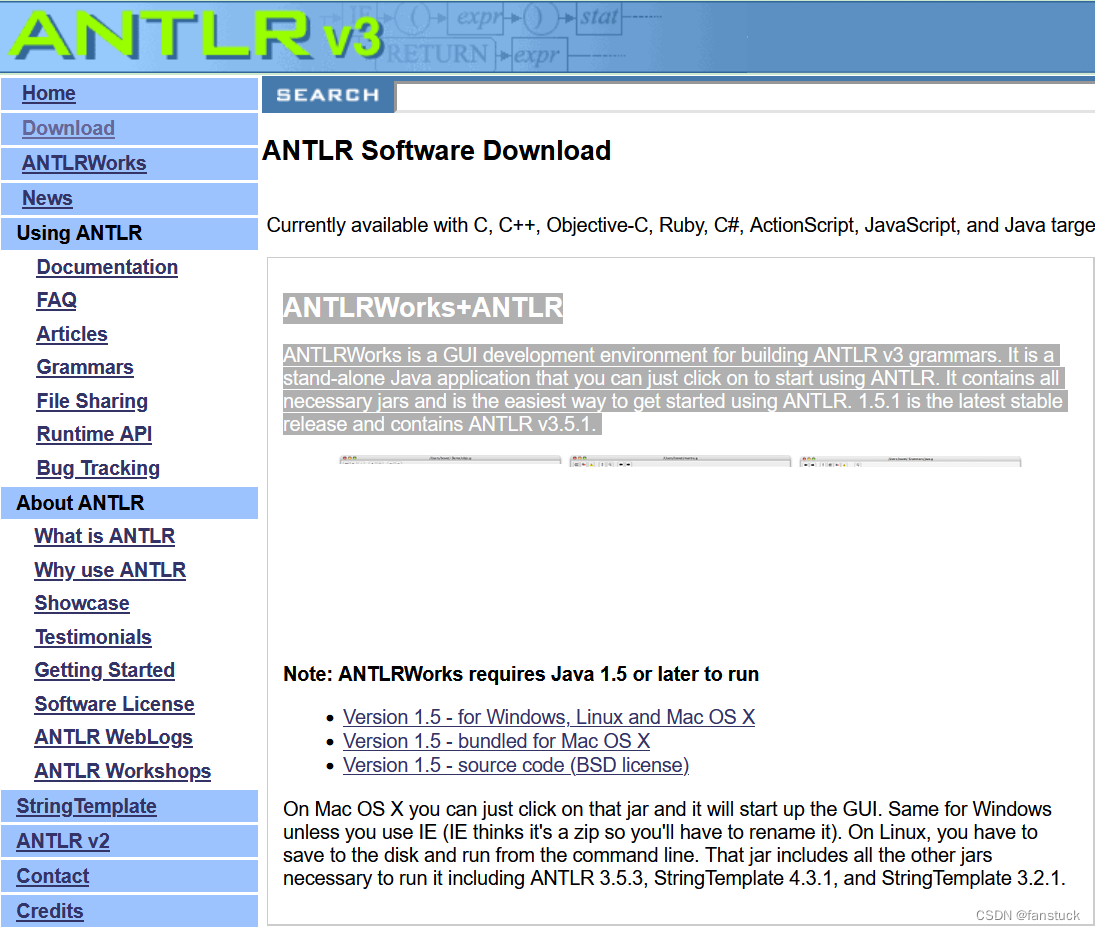This screenshot has width=1095, height=930.
Task: Open the Runtime API page
Action: pyautogui.click(x=94, y=434)
